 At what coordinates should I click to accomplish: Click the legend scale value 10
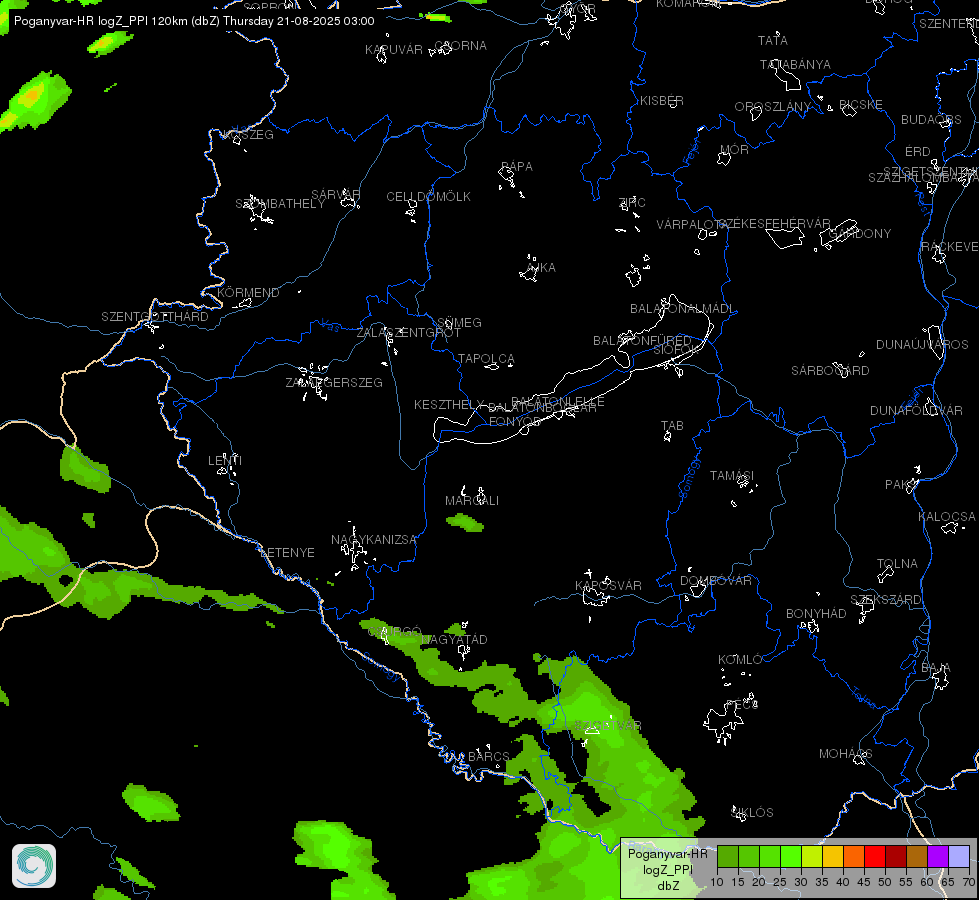point(717,883)
